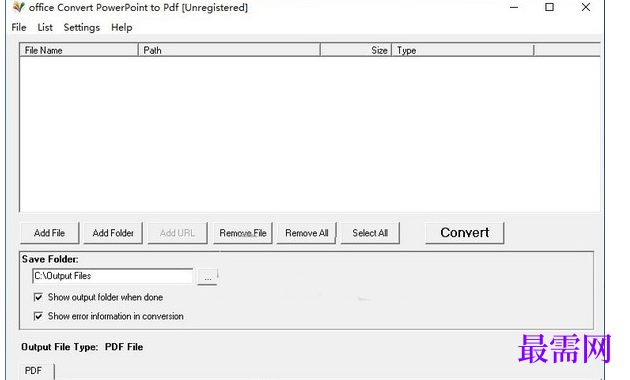The width and height of the screenshot is (630, 380).
Task: Click the Add File button
Action: pyautogui.click(x=49, y=233)
